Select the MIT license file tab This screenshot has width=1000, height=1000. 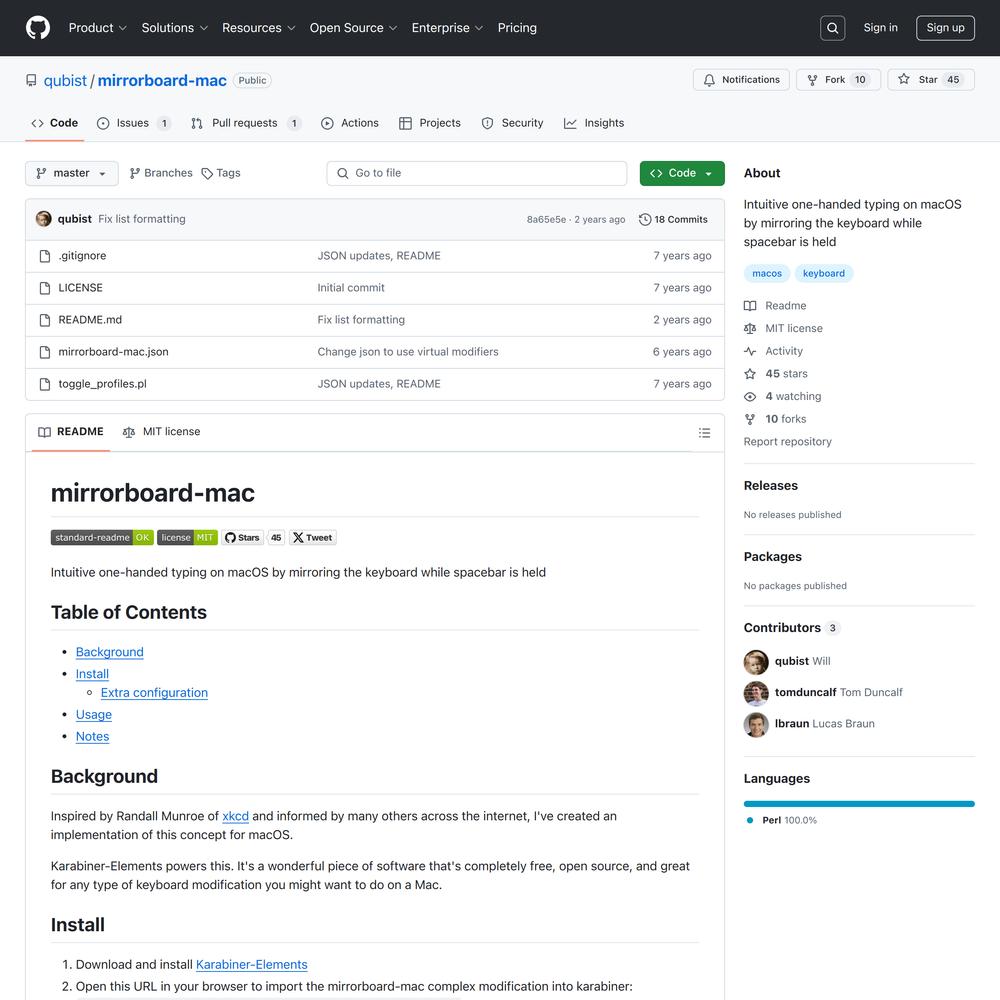tap(161, 432)
